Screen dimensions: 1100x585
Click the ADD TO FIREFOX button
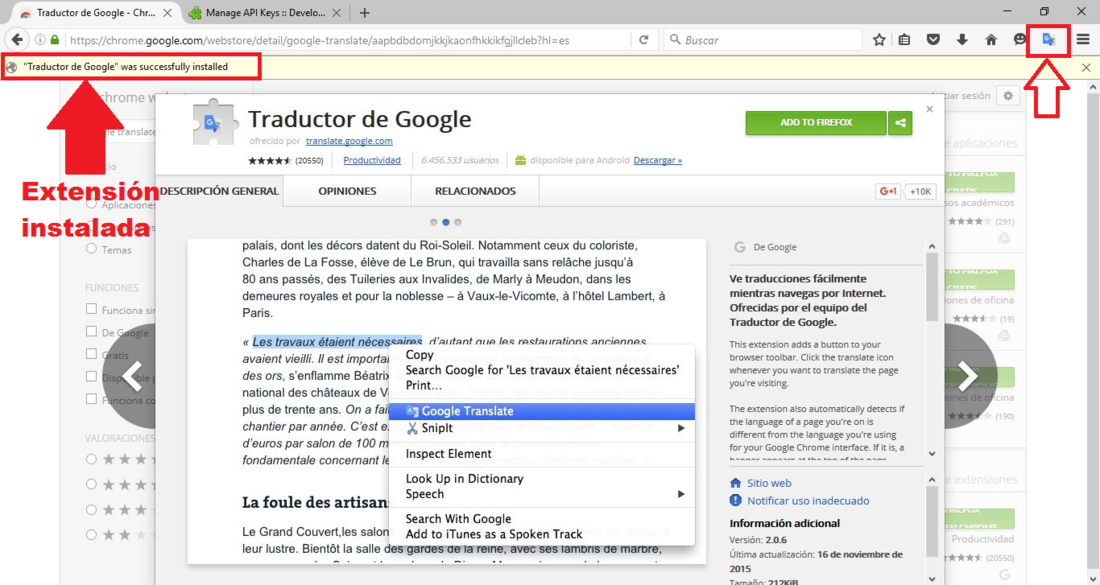click(816, 123)
